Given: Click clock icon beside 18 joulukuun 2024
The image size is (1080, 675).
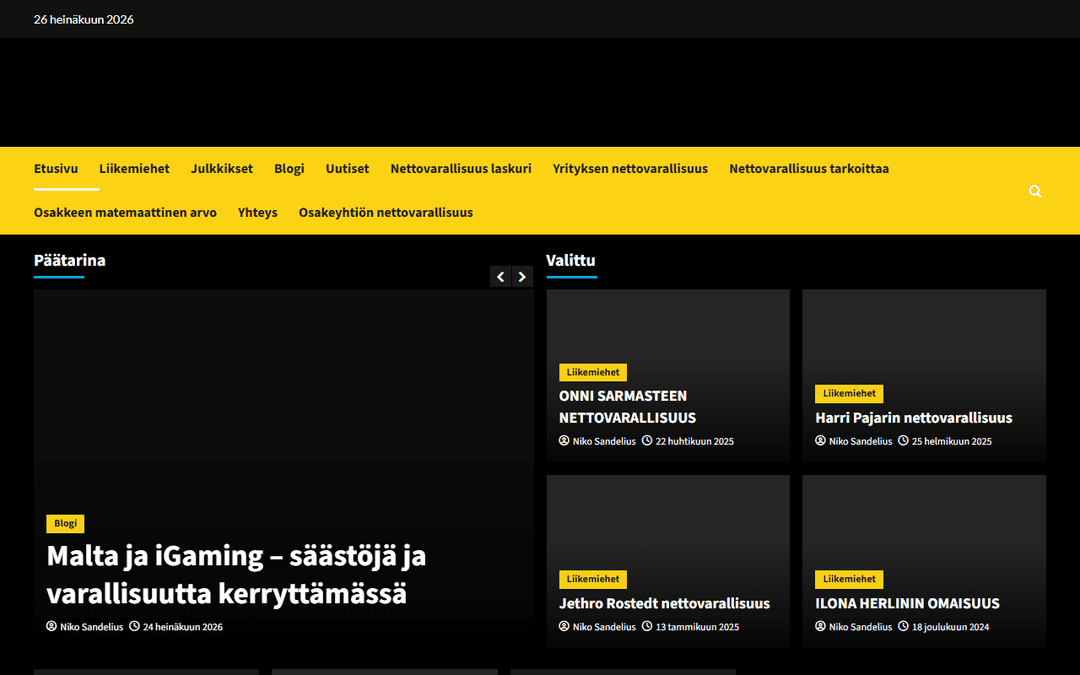Looking at the screenshot, I should pos(903,626).
